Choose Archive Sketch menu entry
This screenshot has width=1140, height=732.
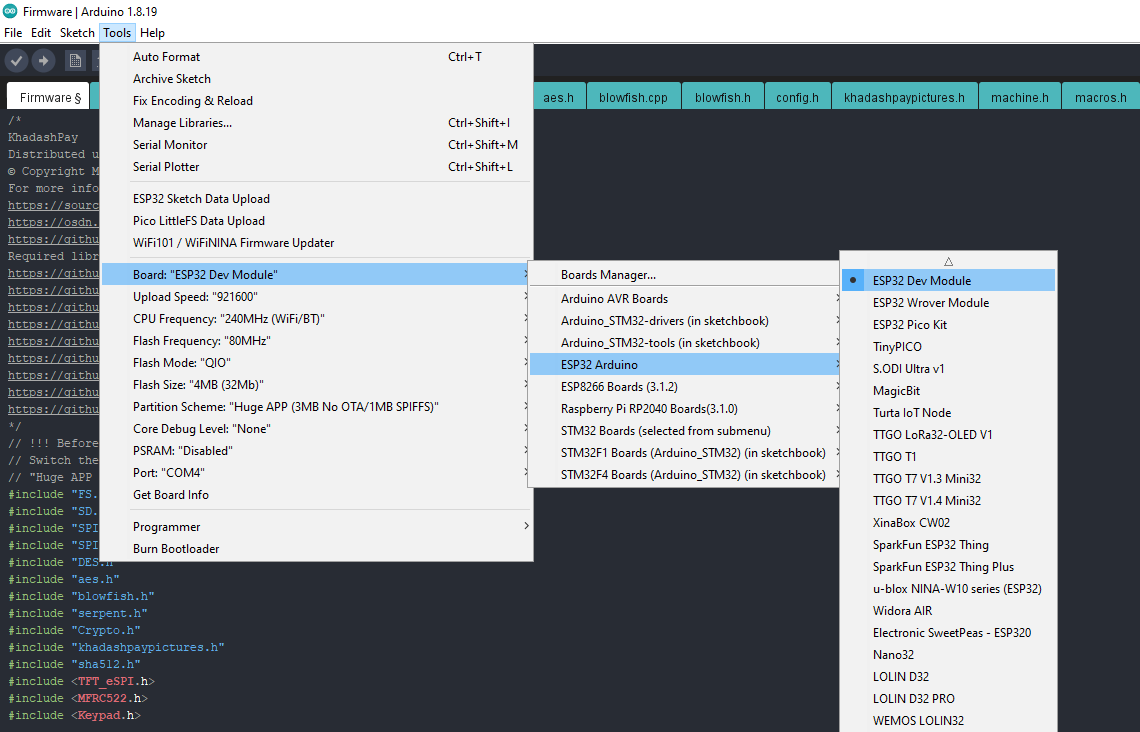point(317,79)
